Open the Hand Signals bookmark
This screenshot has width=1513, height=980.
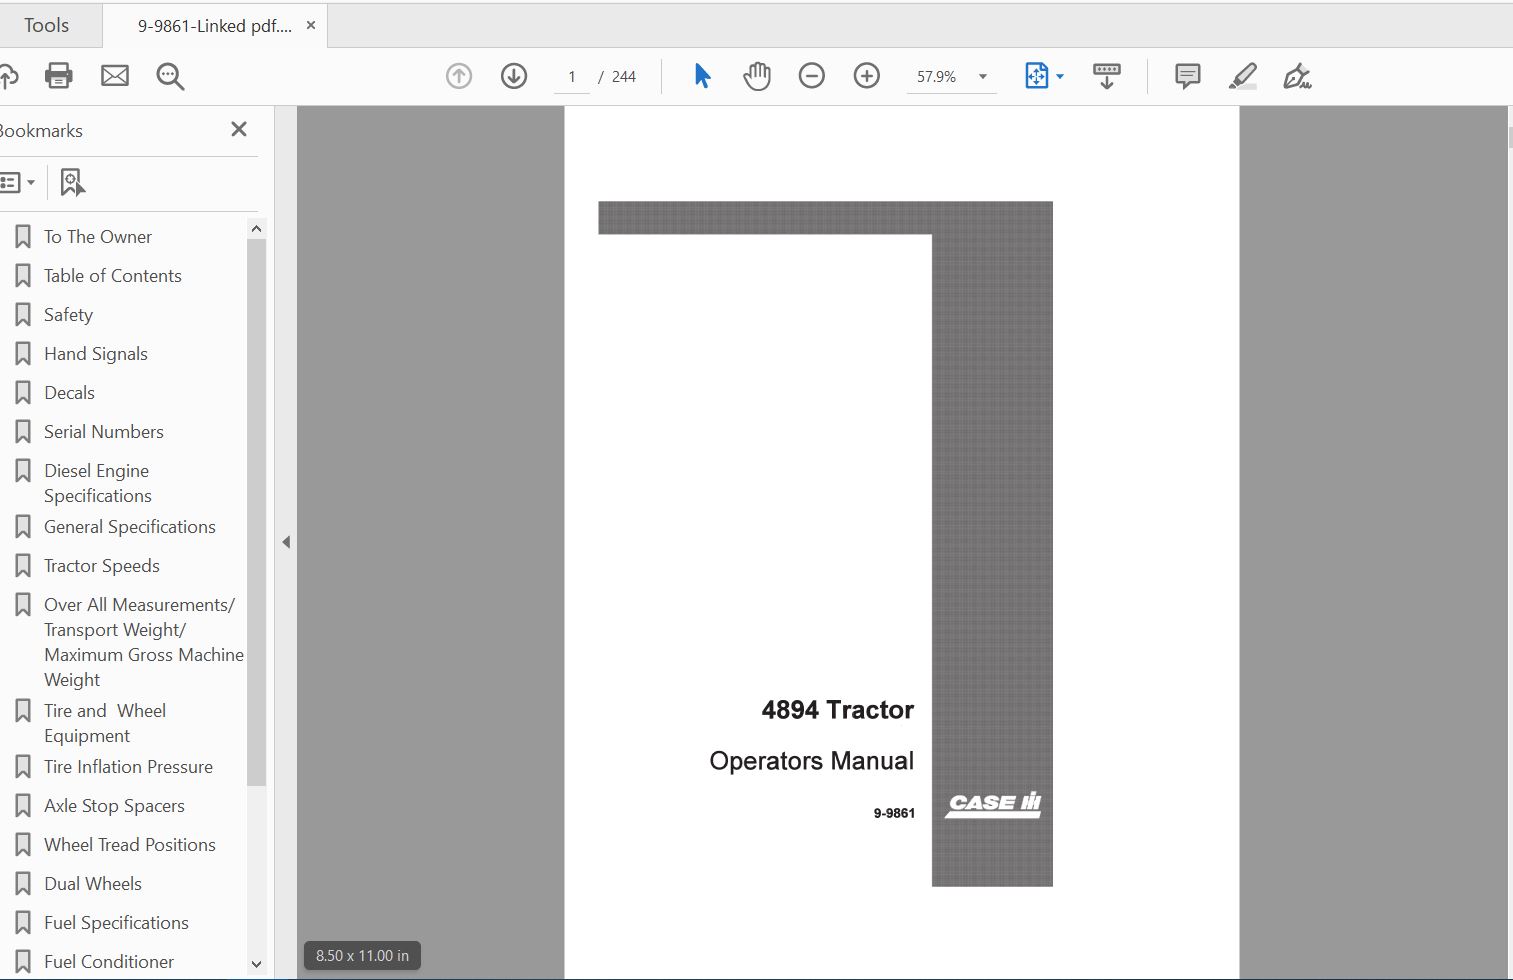[96, 354]
